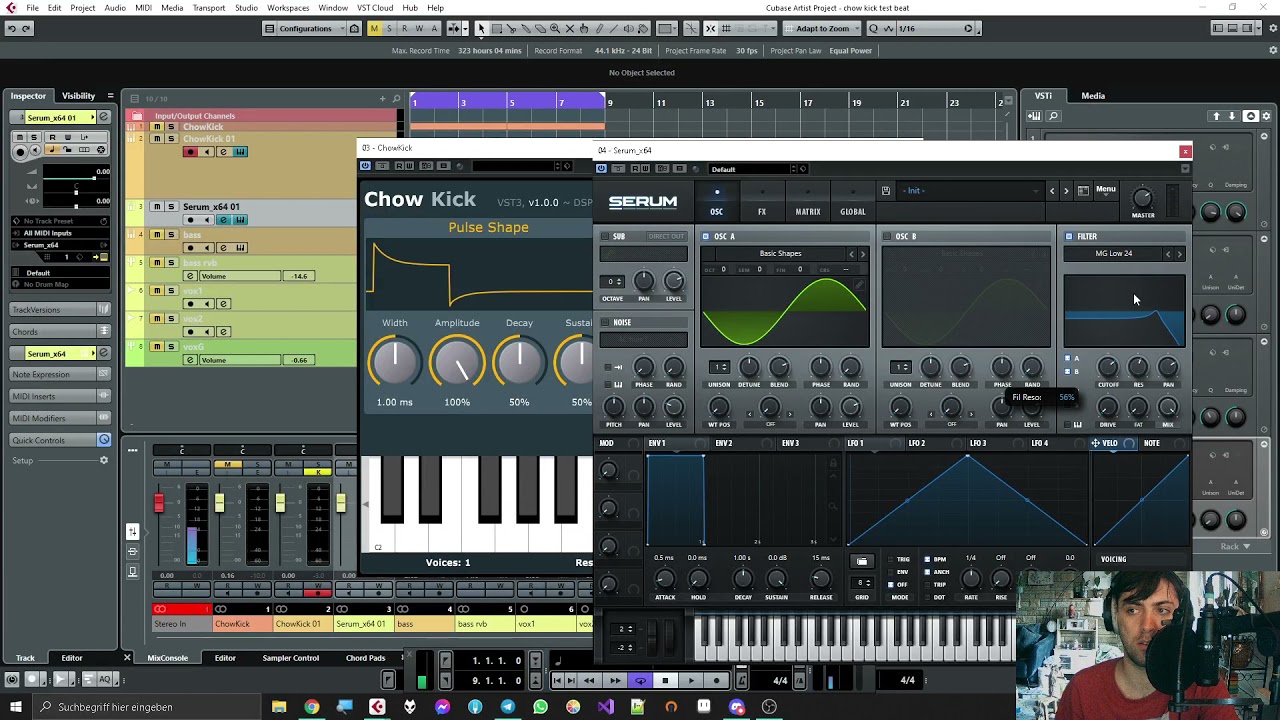The height and width of the screenshot is (720, 1280).
Task: Choose the Mute X tool
Action: [x=570, y=28]
